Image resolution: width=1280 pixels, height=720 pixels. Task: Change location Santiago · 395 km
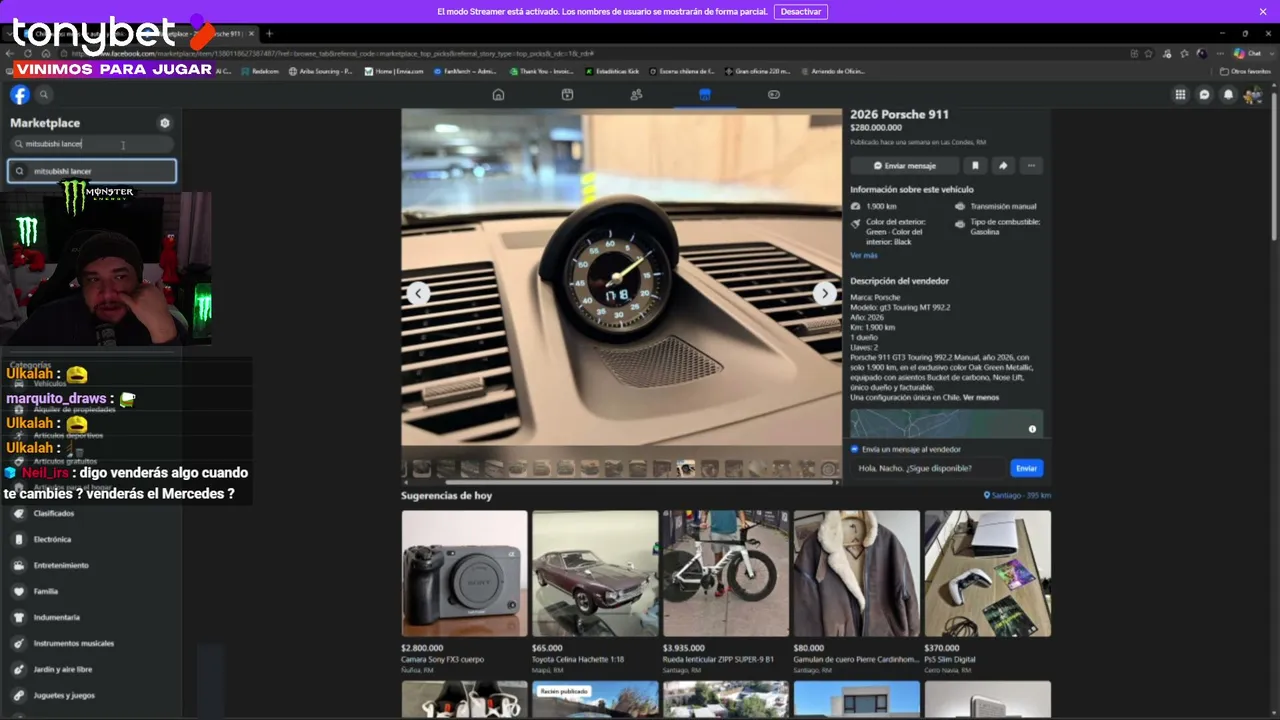pyautogui.click(x=1017, y=495)
